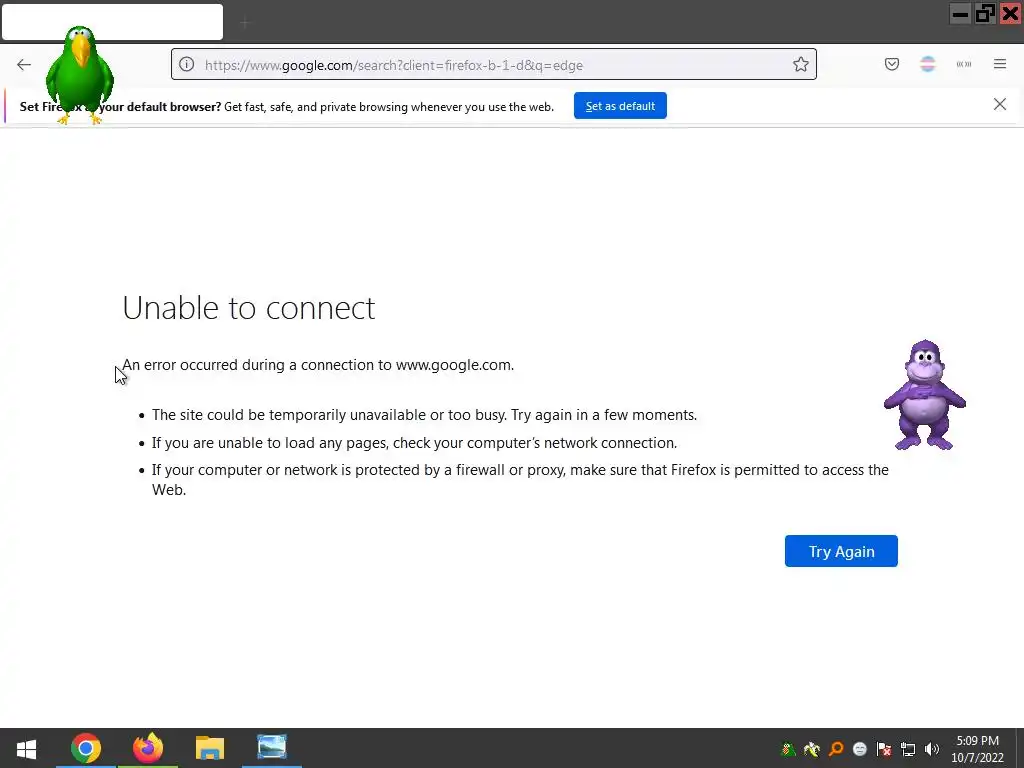
Task: Open a new tab with the plus button
Action: (246, 23)
